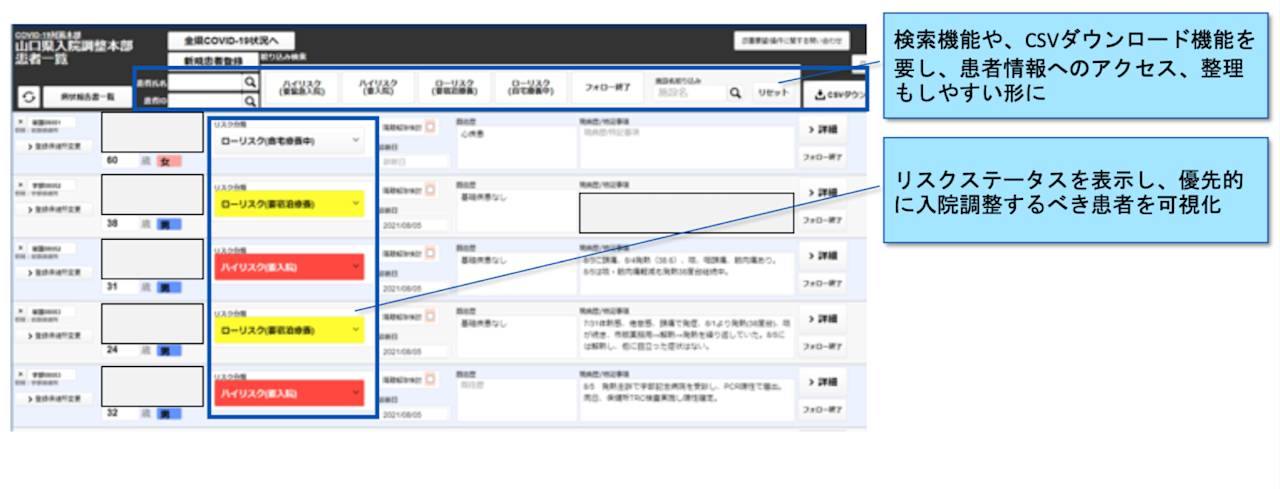Click the date field 2021/08/05 in the age-38 row
Screen dimensions: 1280x489
414,225
